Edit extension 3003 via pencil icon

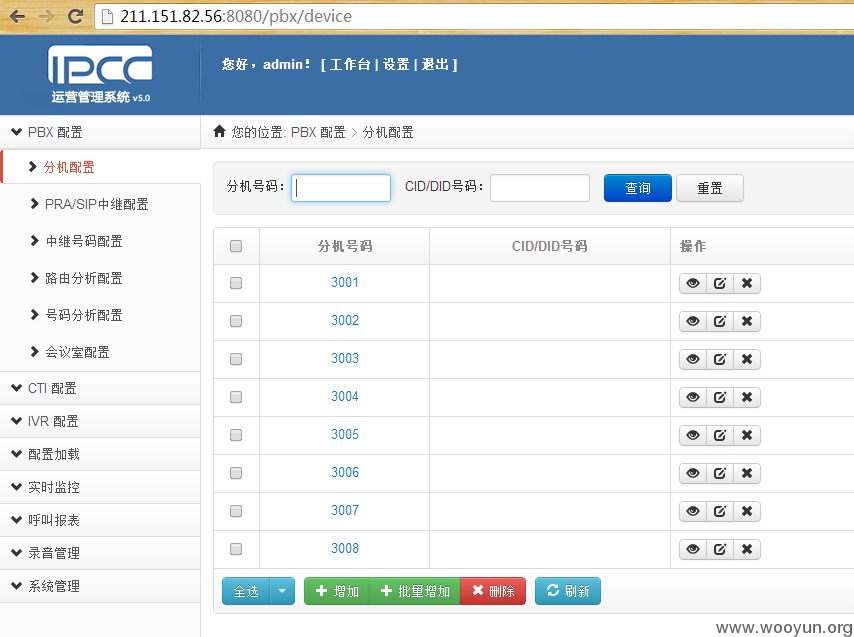pos(720,359)
